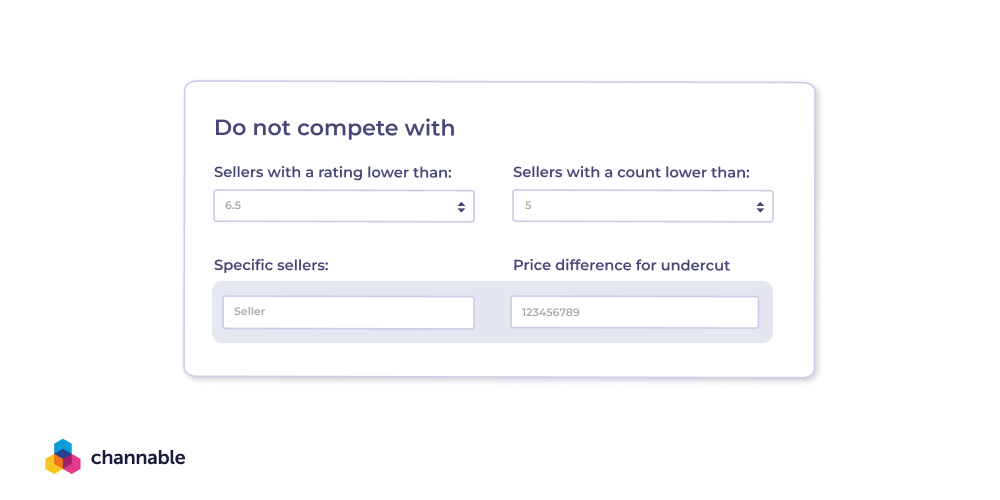Click the 'Specific sellers:' label
Image resolution: width=1000 pixels, height=500 pixels.
click(x=271, y=265)
